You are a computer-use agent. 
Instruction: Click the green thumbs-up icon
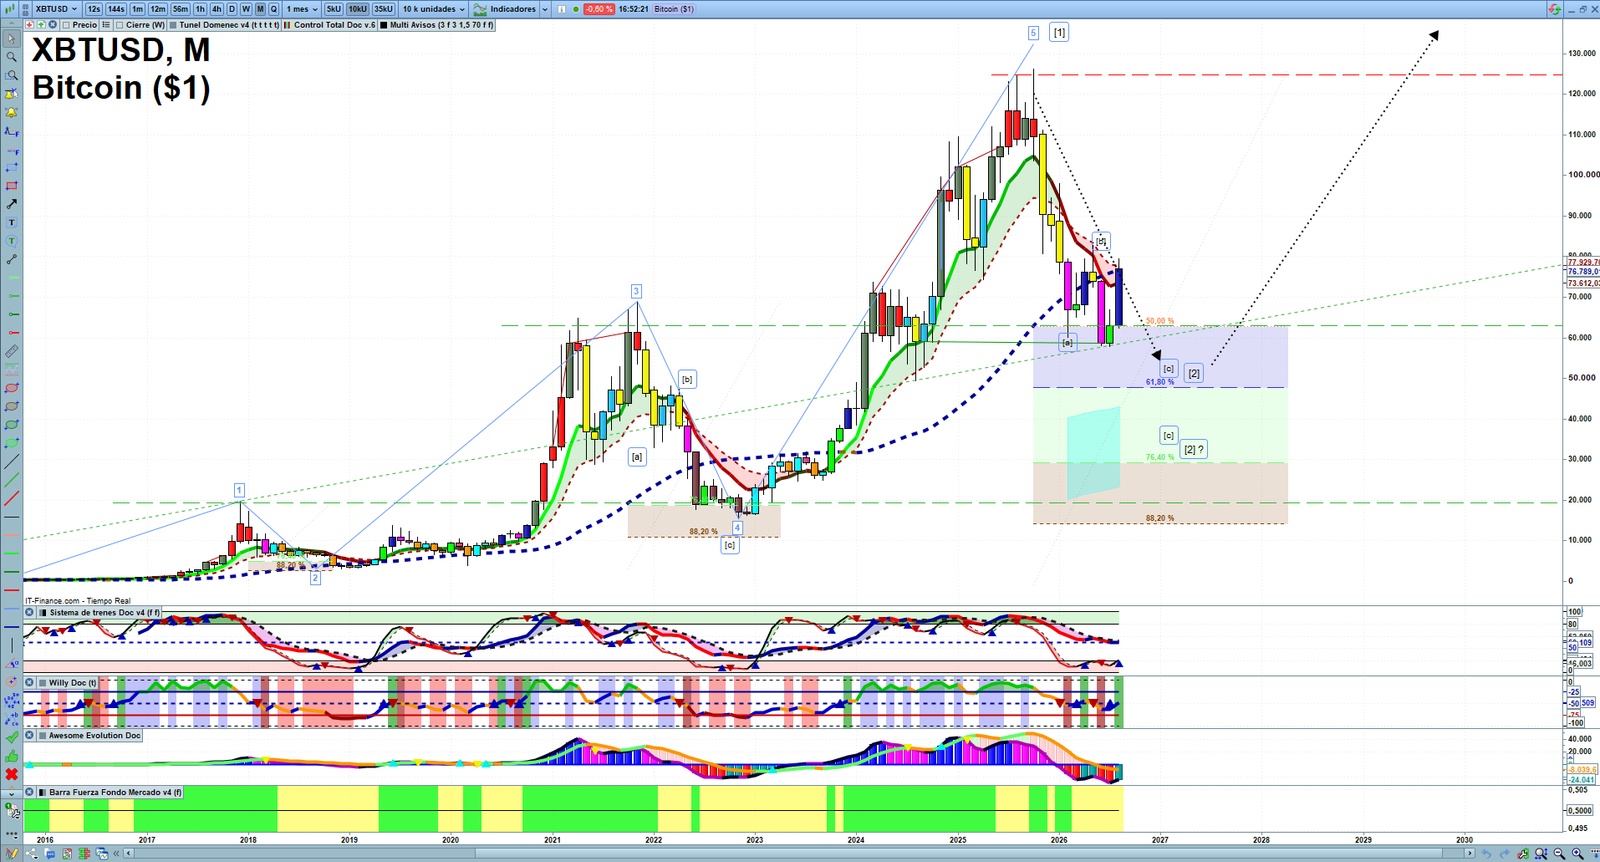11,756
